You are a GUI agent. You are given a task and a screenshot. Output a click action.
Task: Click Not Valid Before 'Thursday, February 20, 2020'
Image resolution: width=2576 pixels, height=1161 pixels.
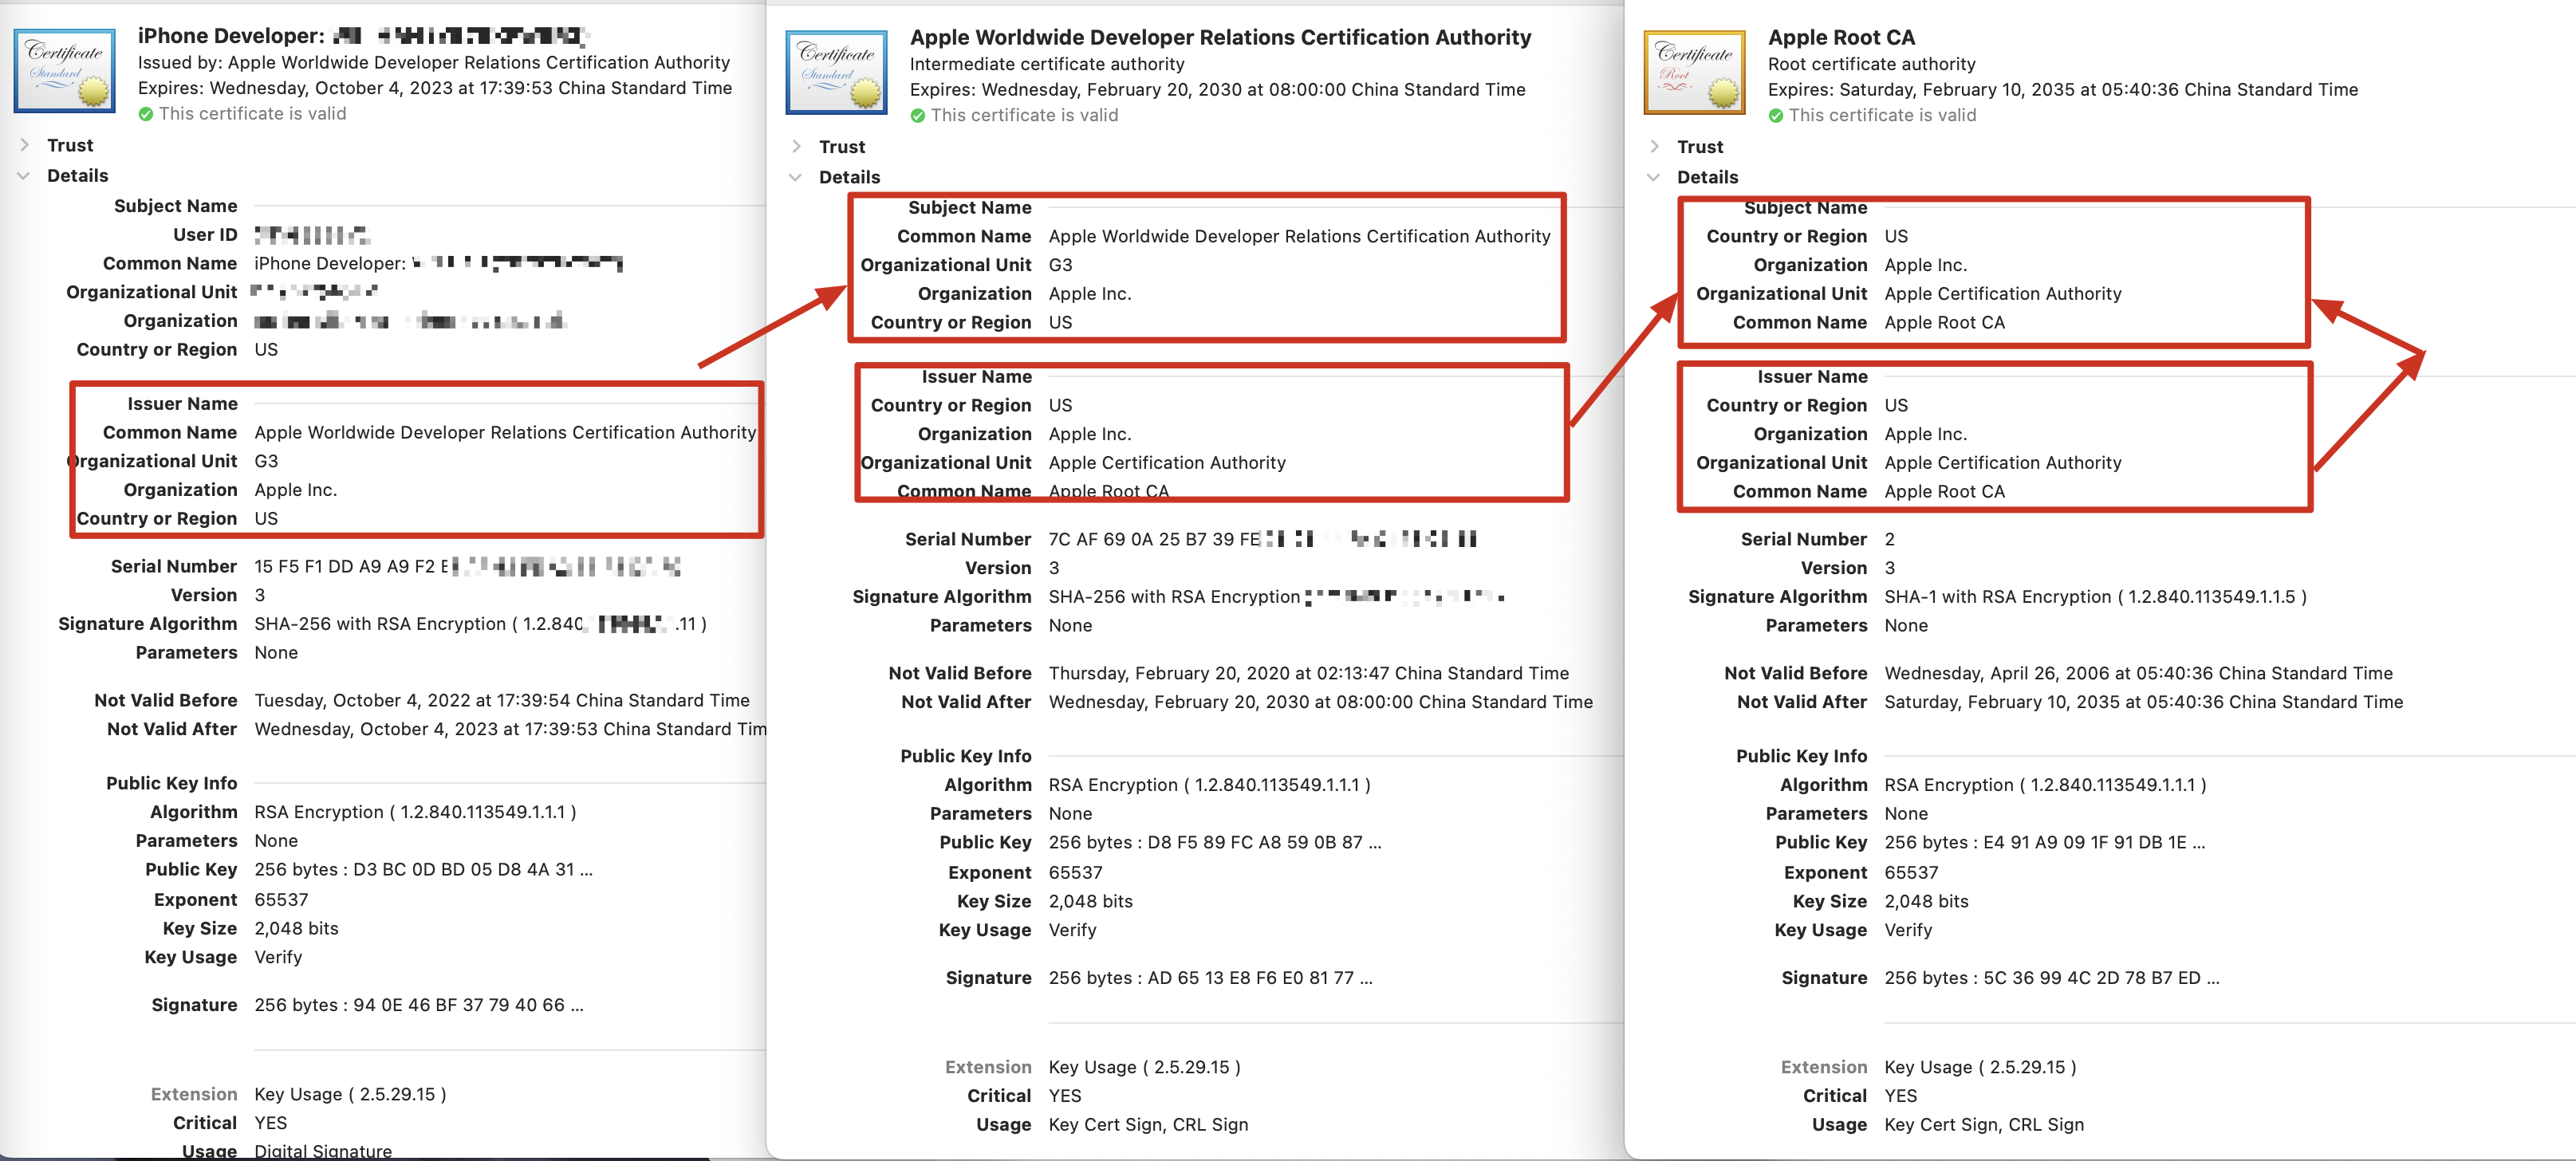tap(1308, 673)
